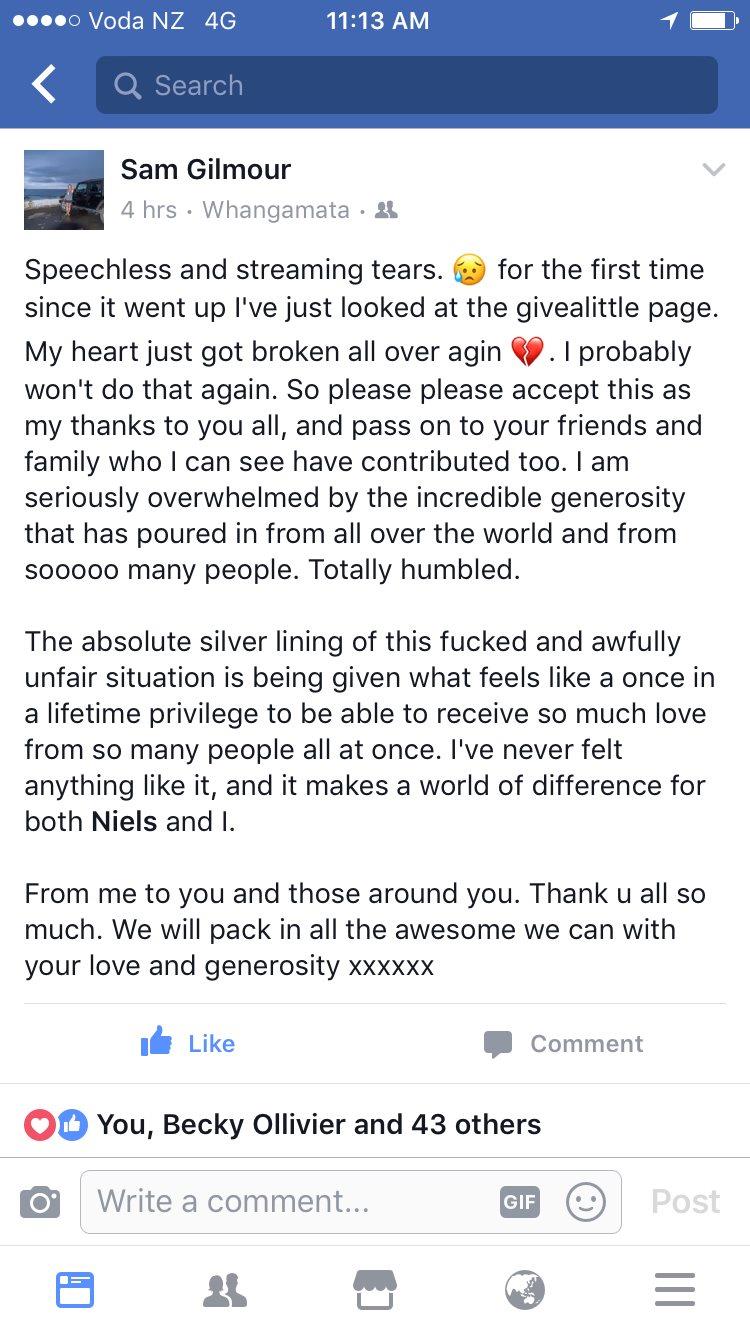Like the post with thumbs-up button

(x=188, y=1043)
